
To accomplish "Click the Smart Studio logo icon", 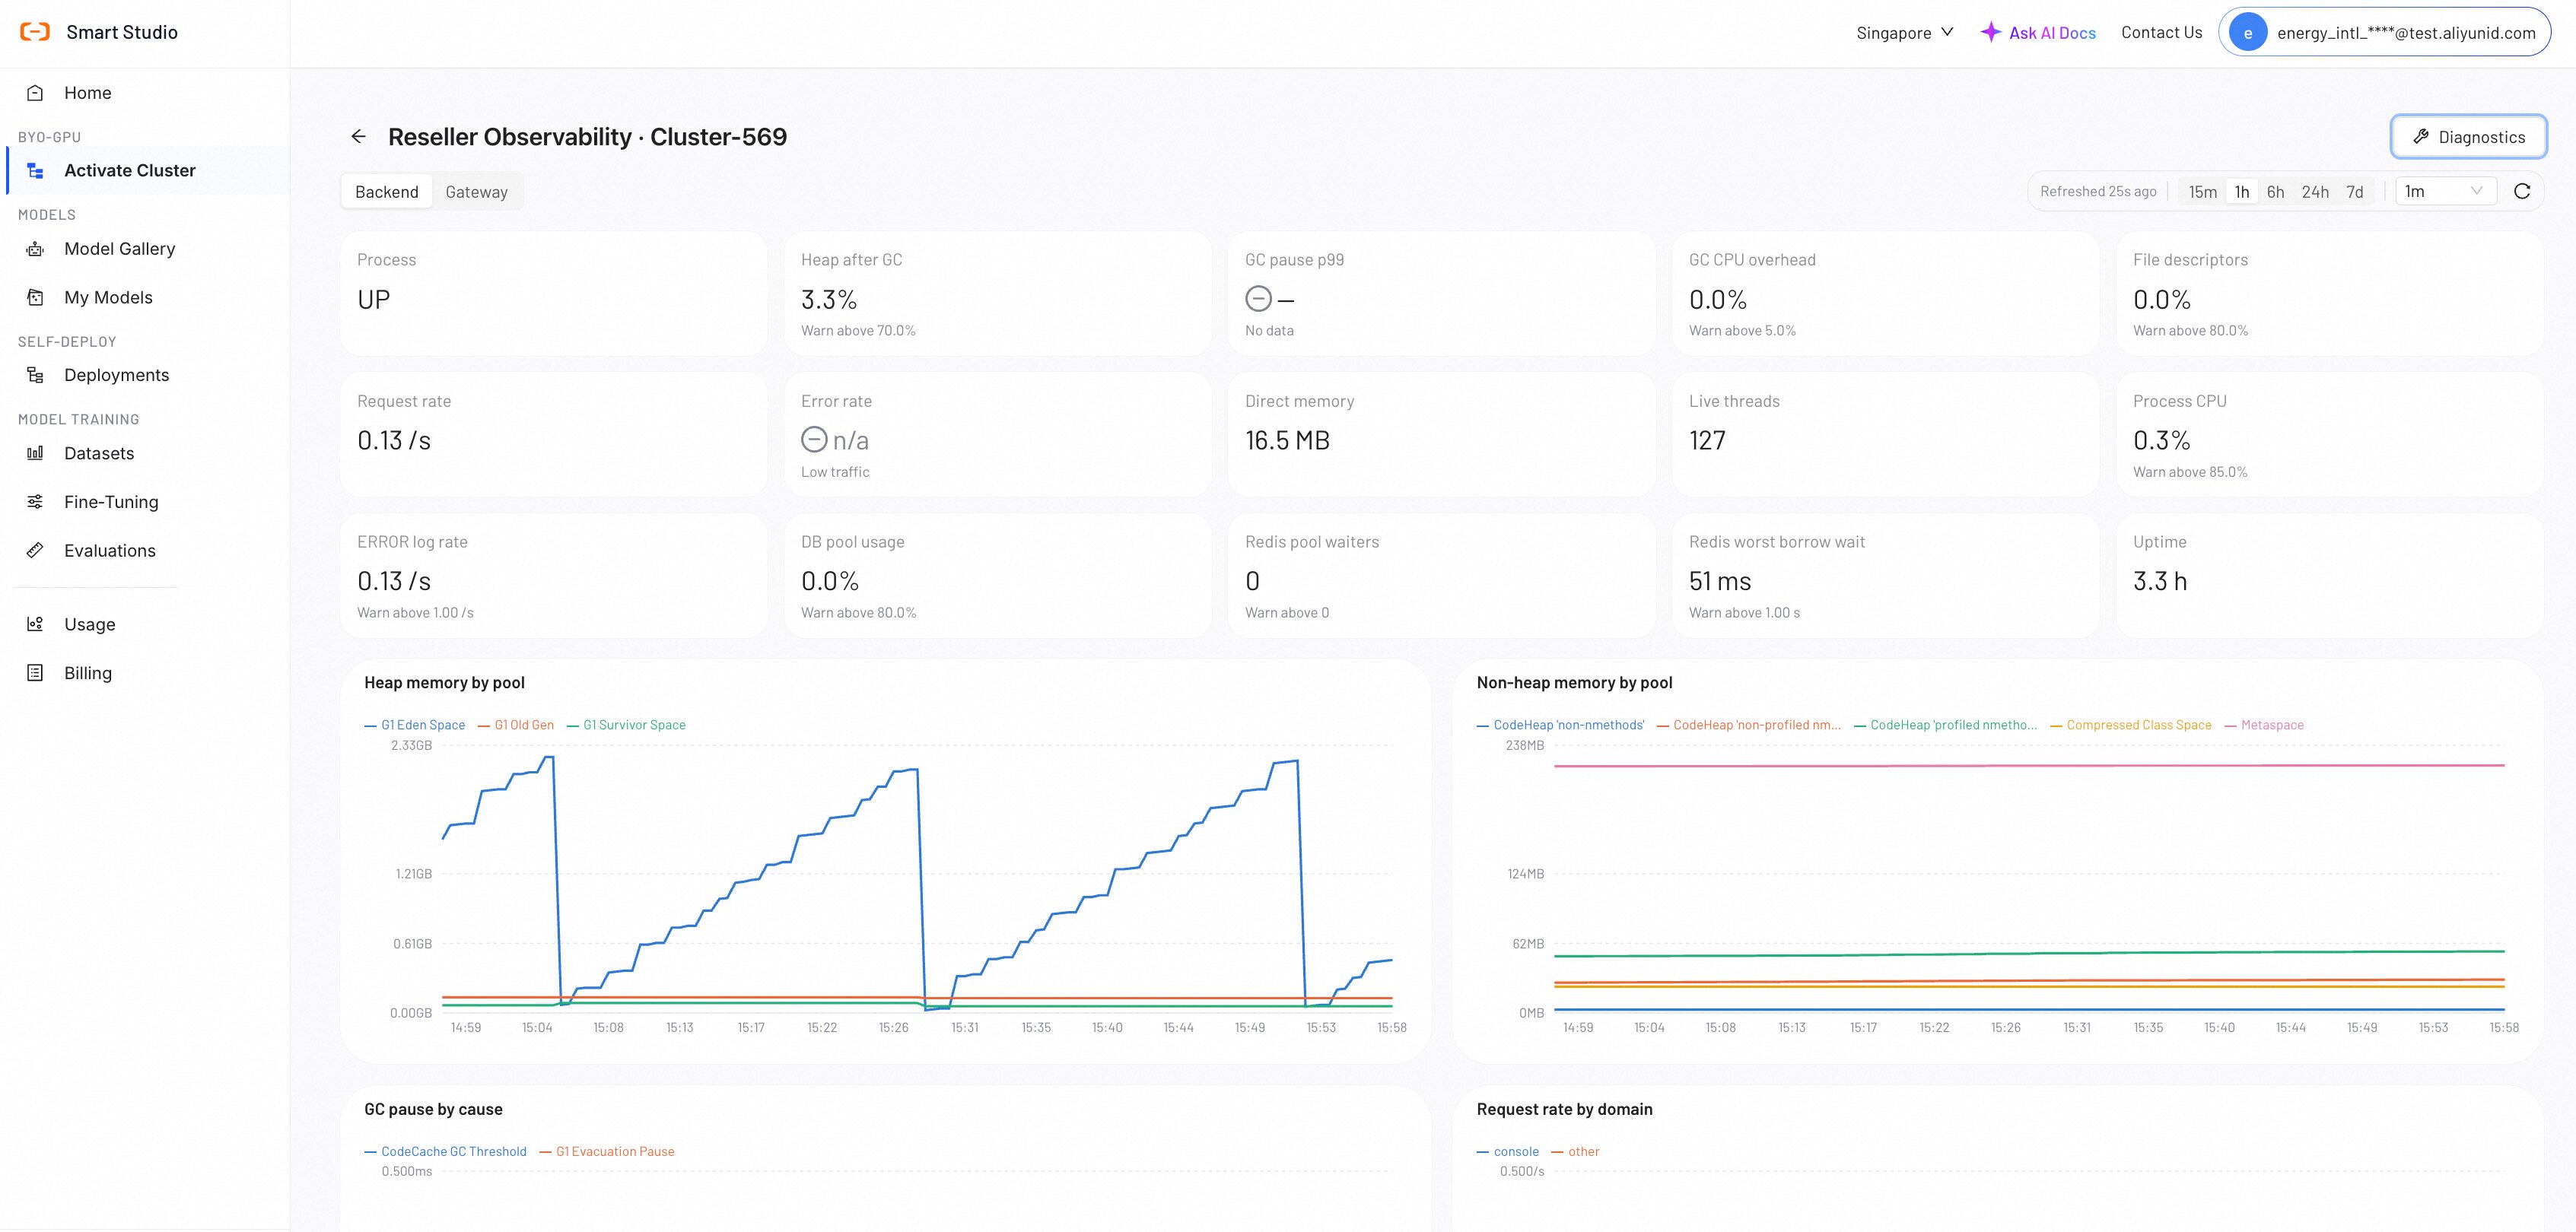I will click(35, 32).
